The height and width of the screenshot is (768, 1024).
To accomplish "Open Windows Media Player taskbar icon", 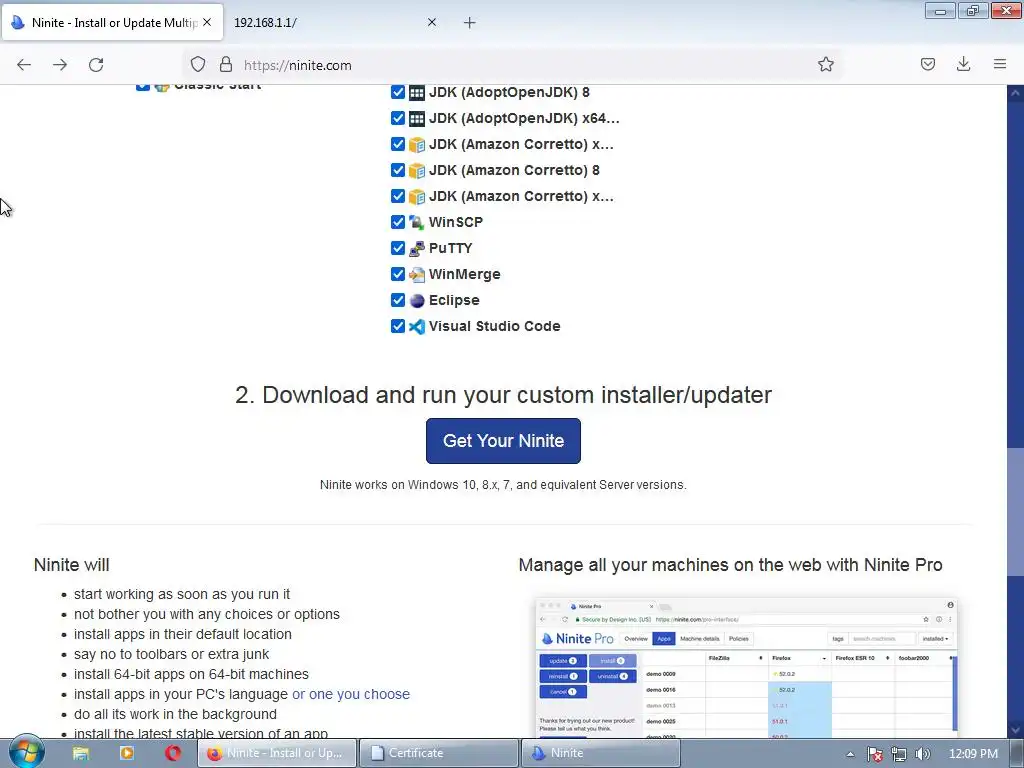I will click(127, 753).
